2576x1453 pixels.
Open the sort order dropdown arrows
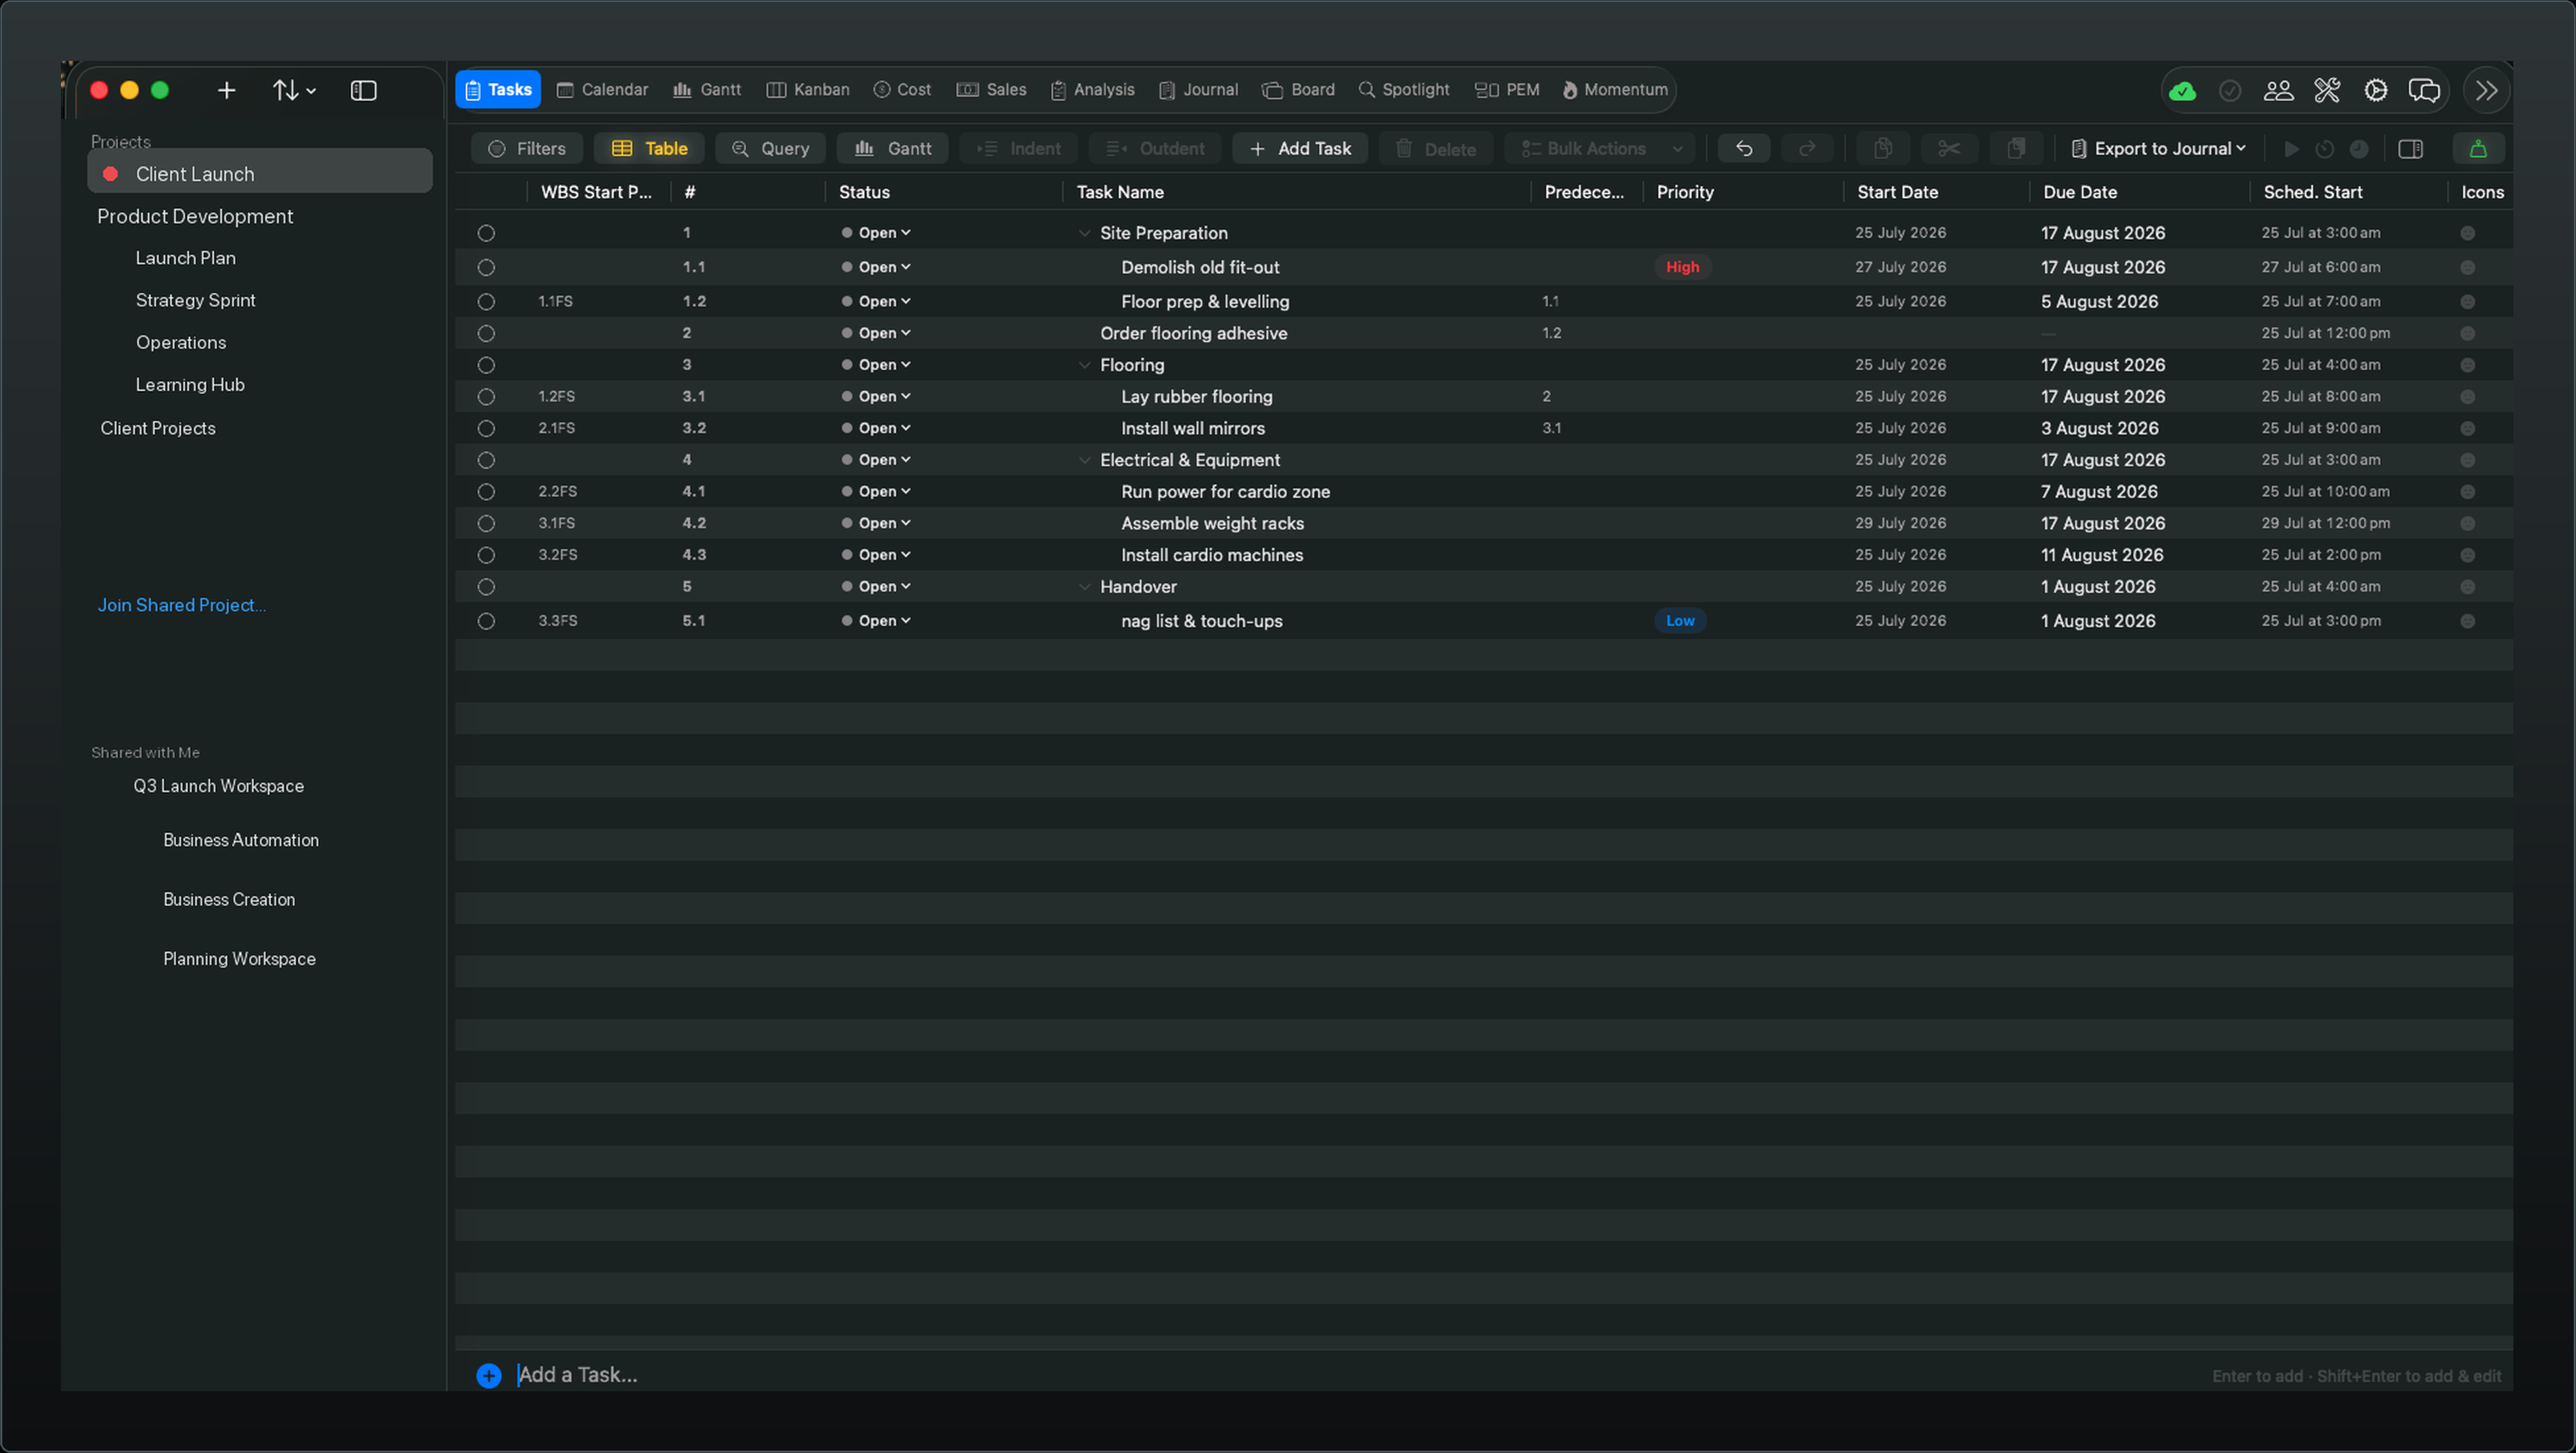coord(294,91)
